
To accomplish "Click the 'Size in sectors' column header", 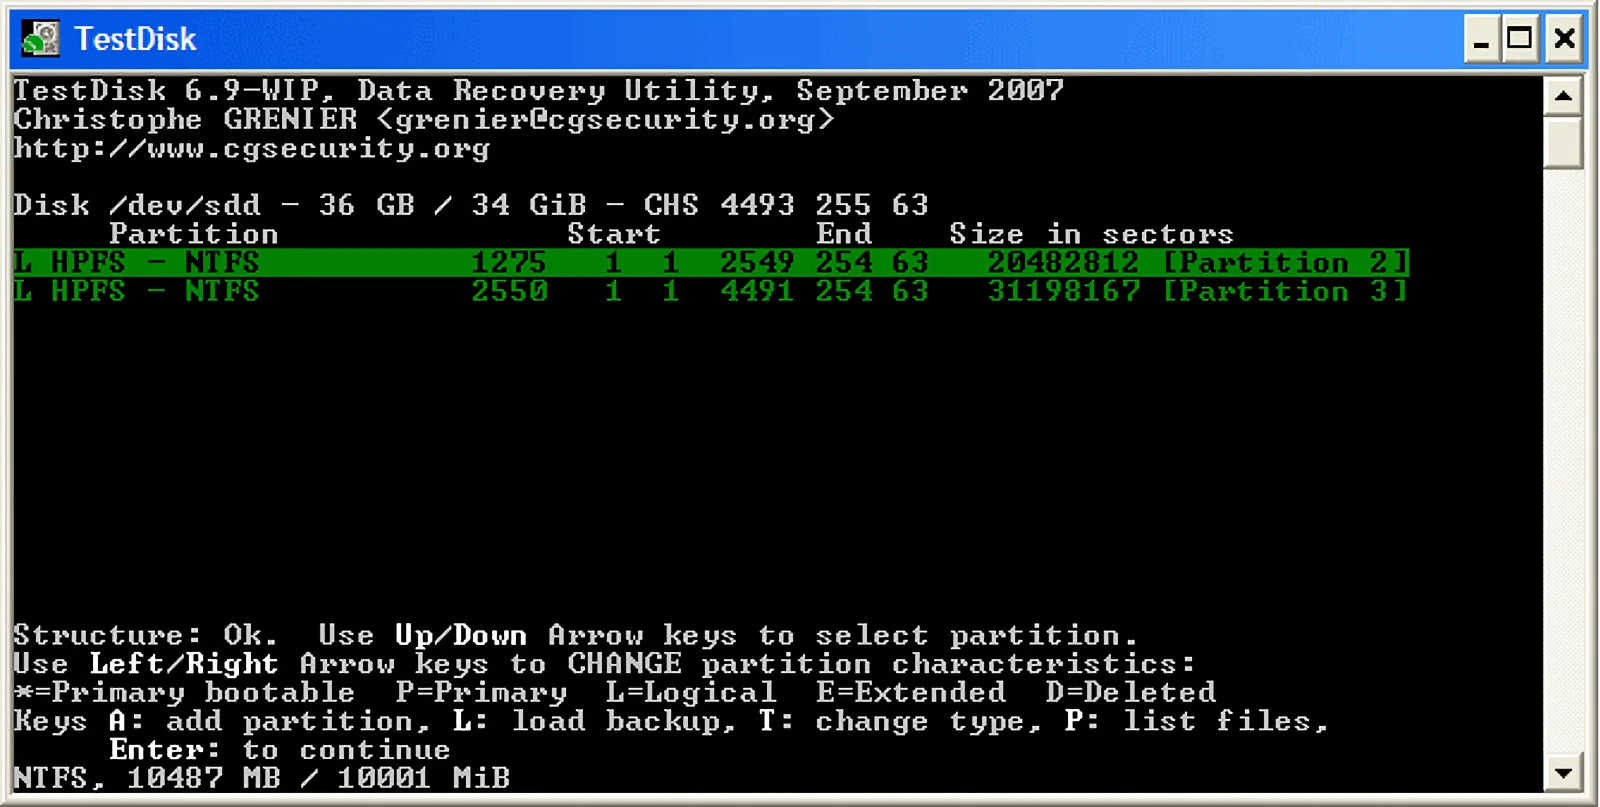I will point(1091,234).
